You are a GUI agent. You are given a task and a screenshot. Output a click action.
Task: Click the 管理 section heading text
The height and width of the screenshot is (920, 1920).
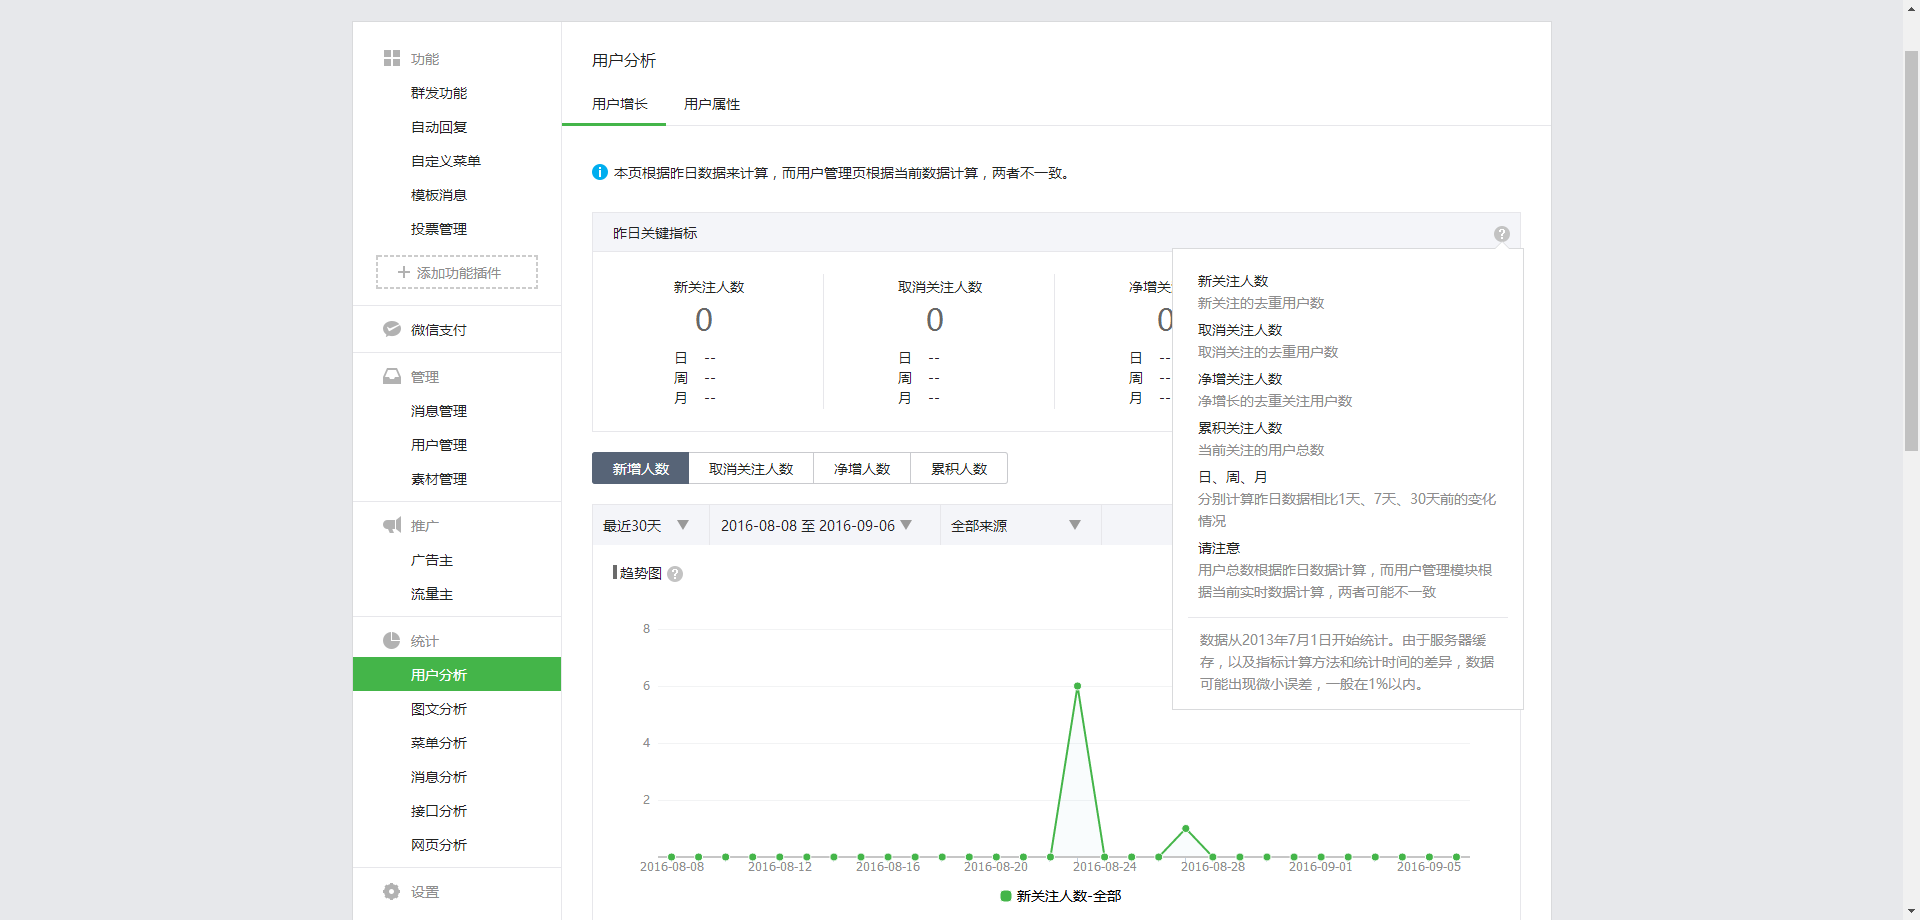pyautogui.click(x=425, y=377)
